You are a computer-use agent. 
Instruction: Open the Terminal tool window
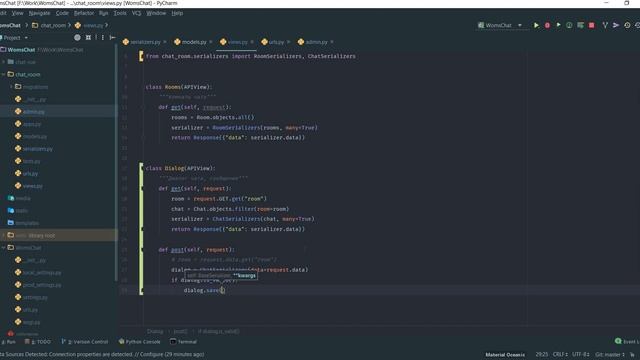click(183, 342)
